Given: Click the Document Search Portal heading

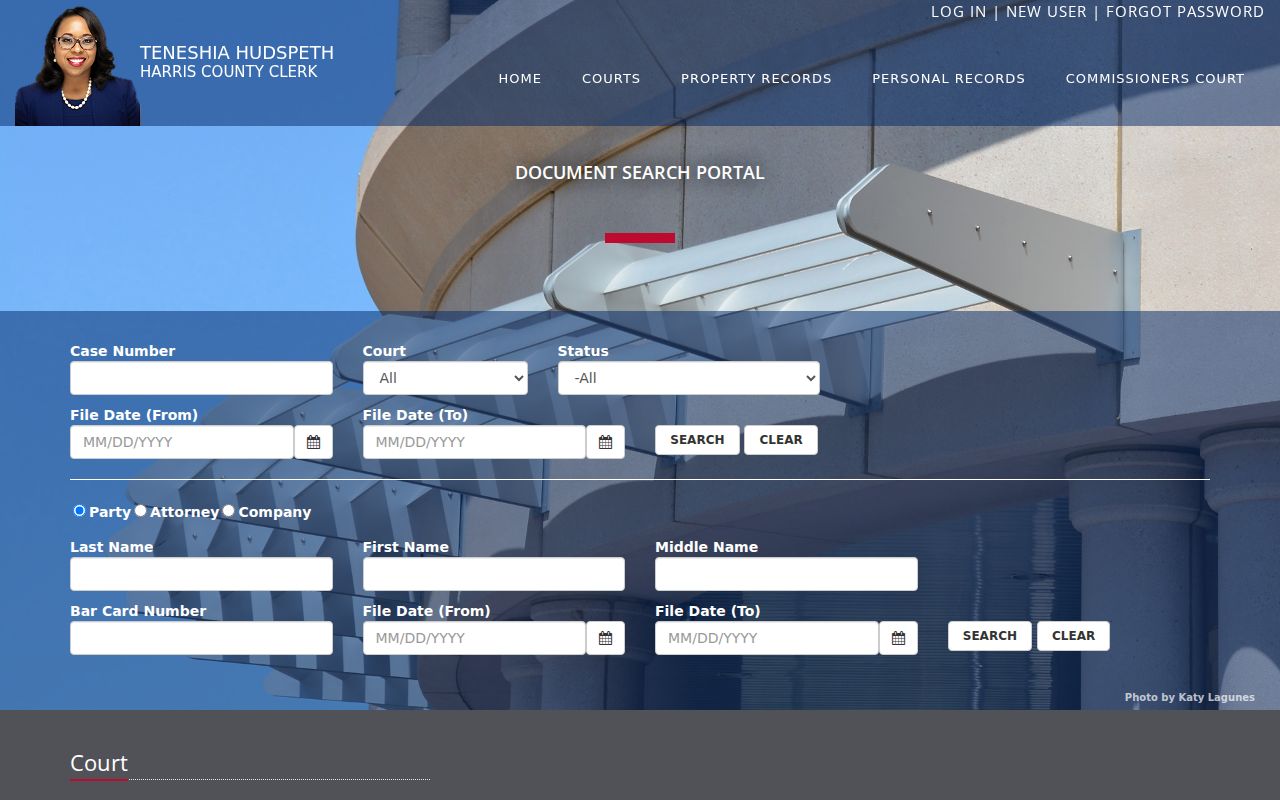Looking at the screenshot, I should point(640,172).
